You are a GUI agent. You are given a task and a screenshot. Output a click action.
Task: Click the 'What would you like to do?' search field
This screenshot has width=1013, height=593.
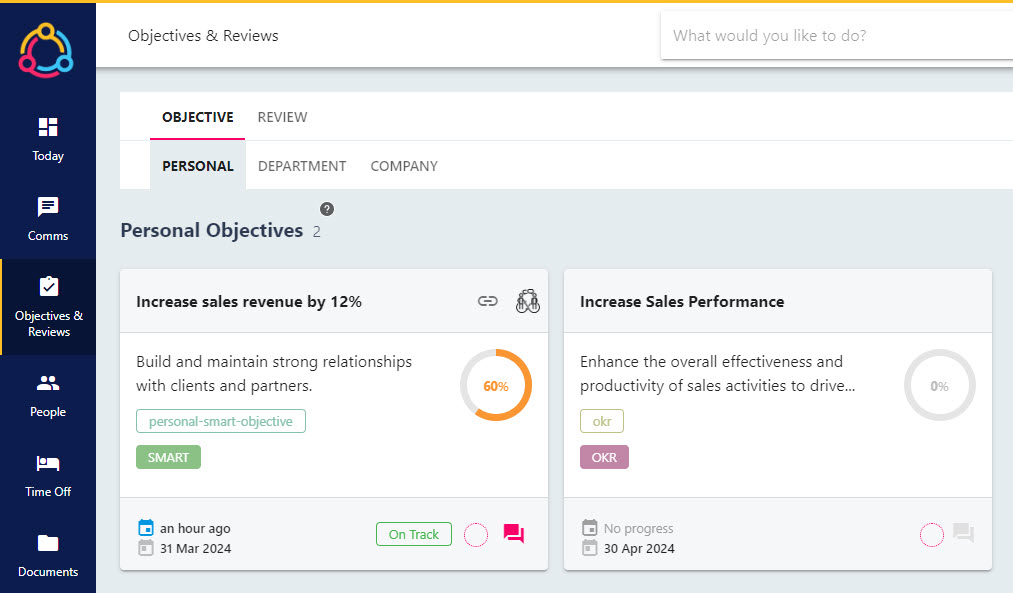pyautogui.click(x=837, y=36)
